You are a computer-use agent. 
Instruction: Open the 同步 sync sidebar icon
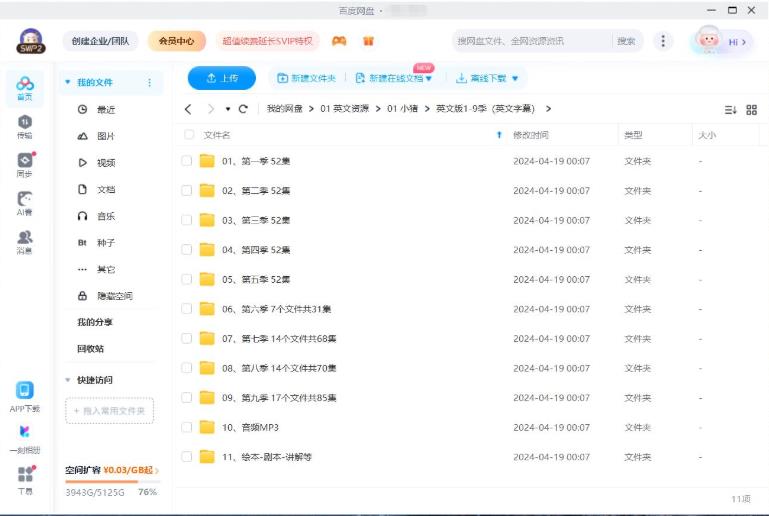pos(25,165)
